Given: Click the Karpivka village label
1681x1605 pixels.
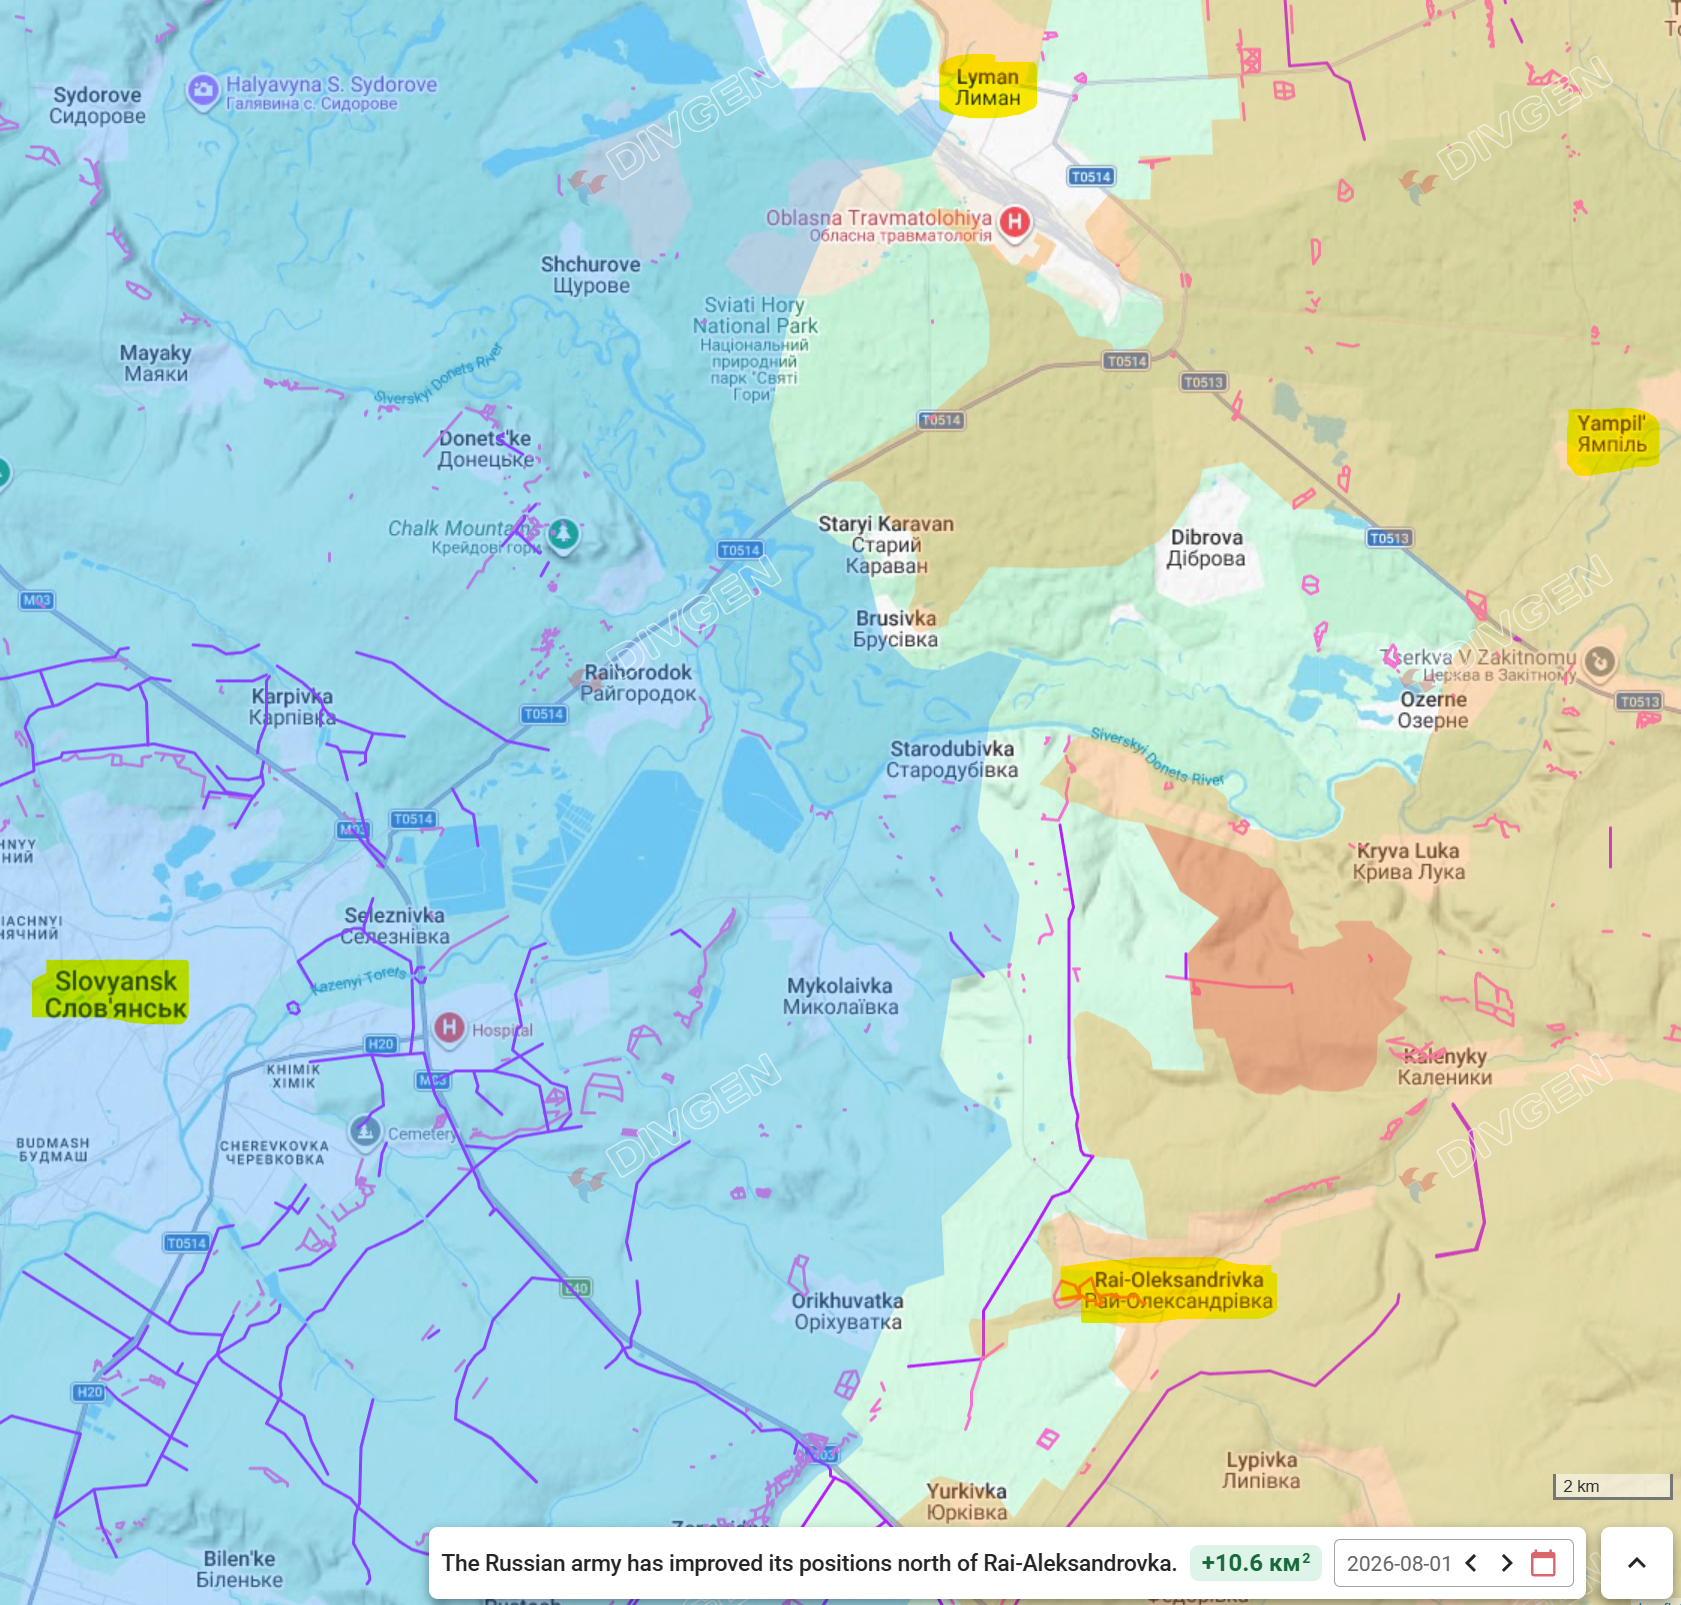Looking at the screenshot, I should [x=292, y=707].
